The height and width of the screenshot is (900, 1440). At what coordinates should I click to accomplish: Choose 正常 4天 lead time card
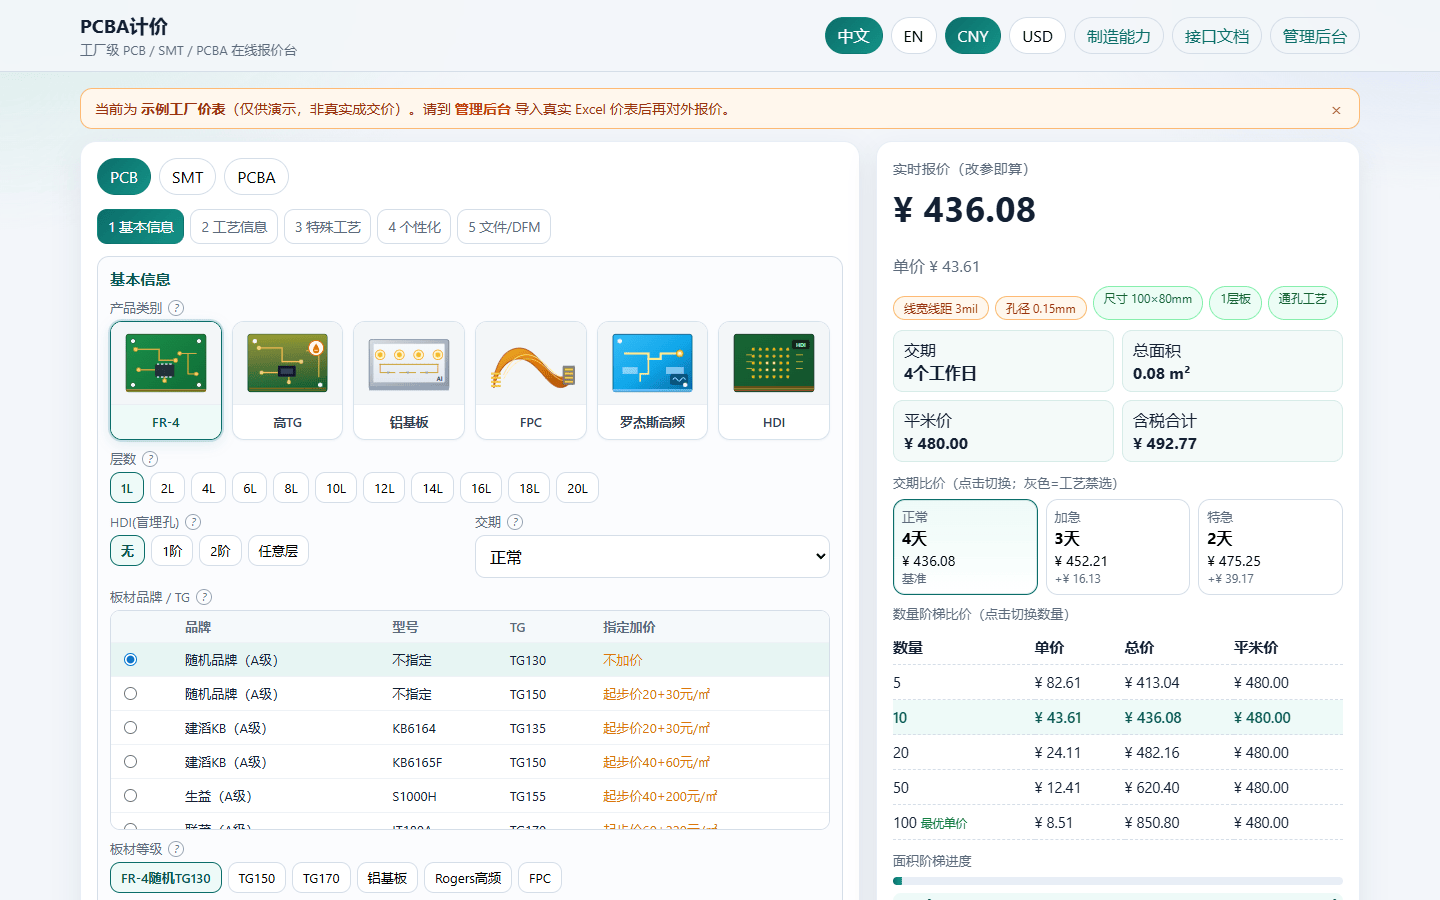point(965,547)
